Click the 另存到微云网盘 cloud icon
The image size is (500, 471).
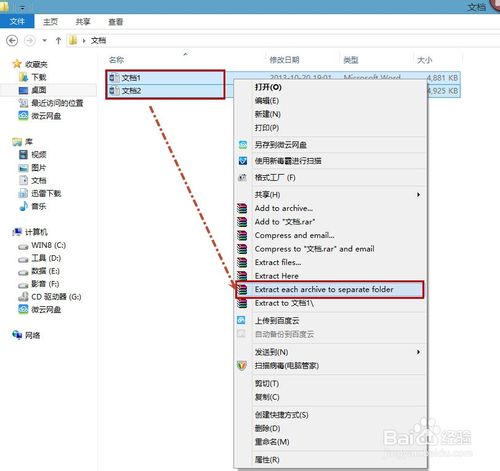pyautogui.click(x=243, y=145)
